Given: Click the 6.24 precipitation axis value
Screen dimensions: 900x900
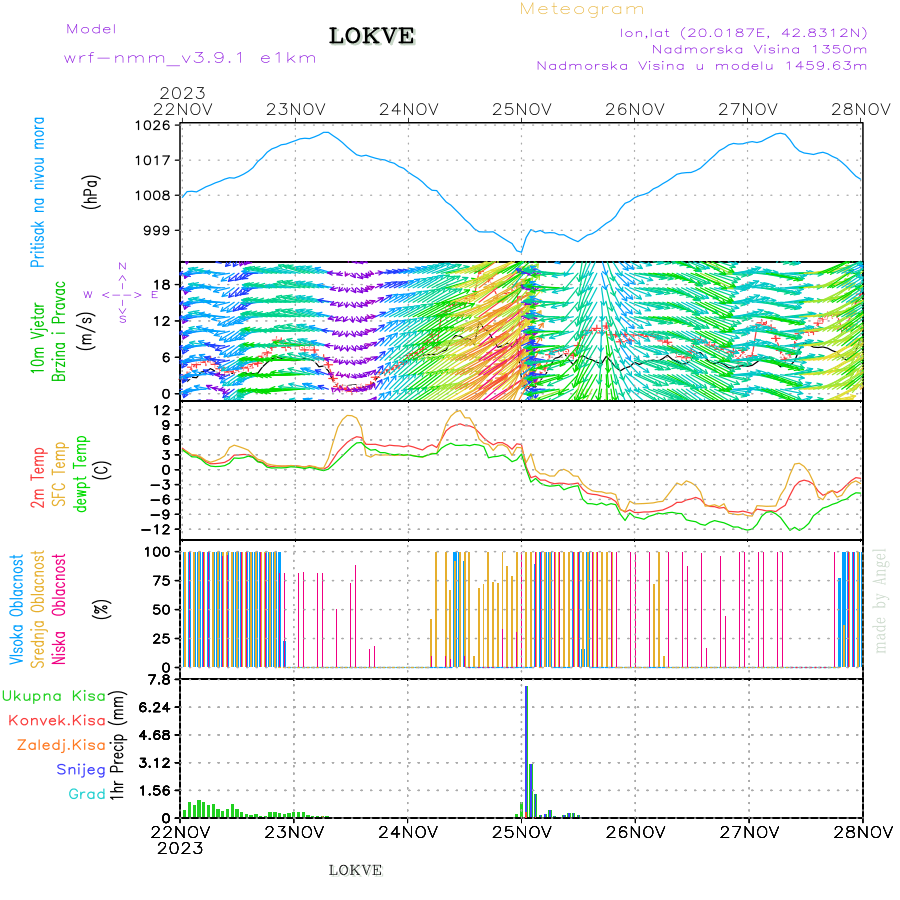Looking at the screenshot, I should pyautogui.click(x=154, y=707).
